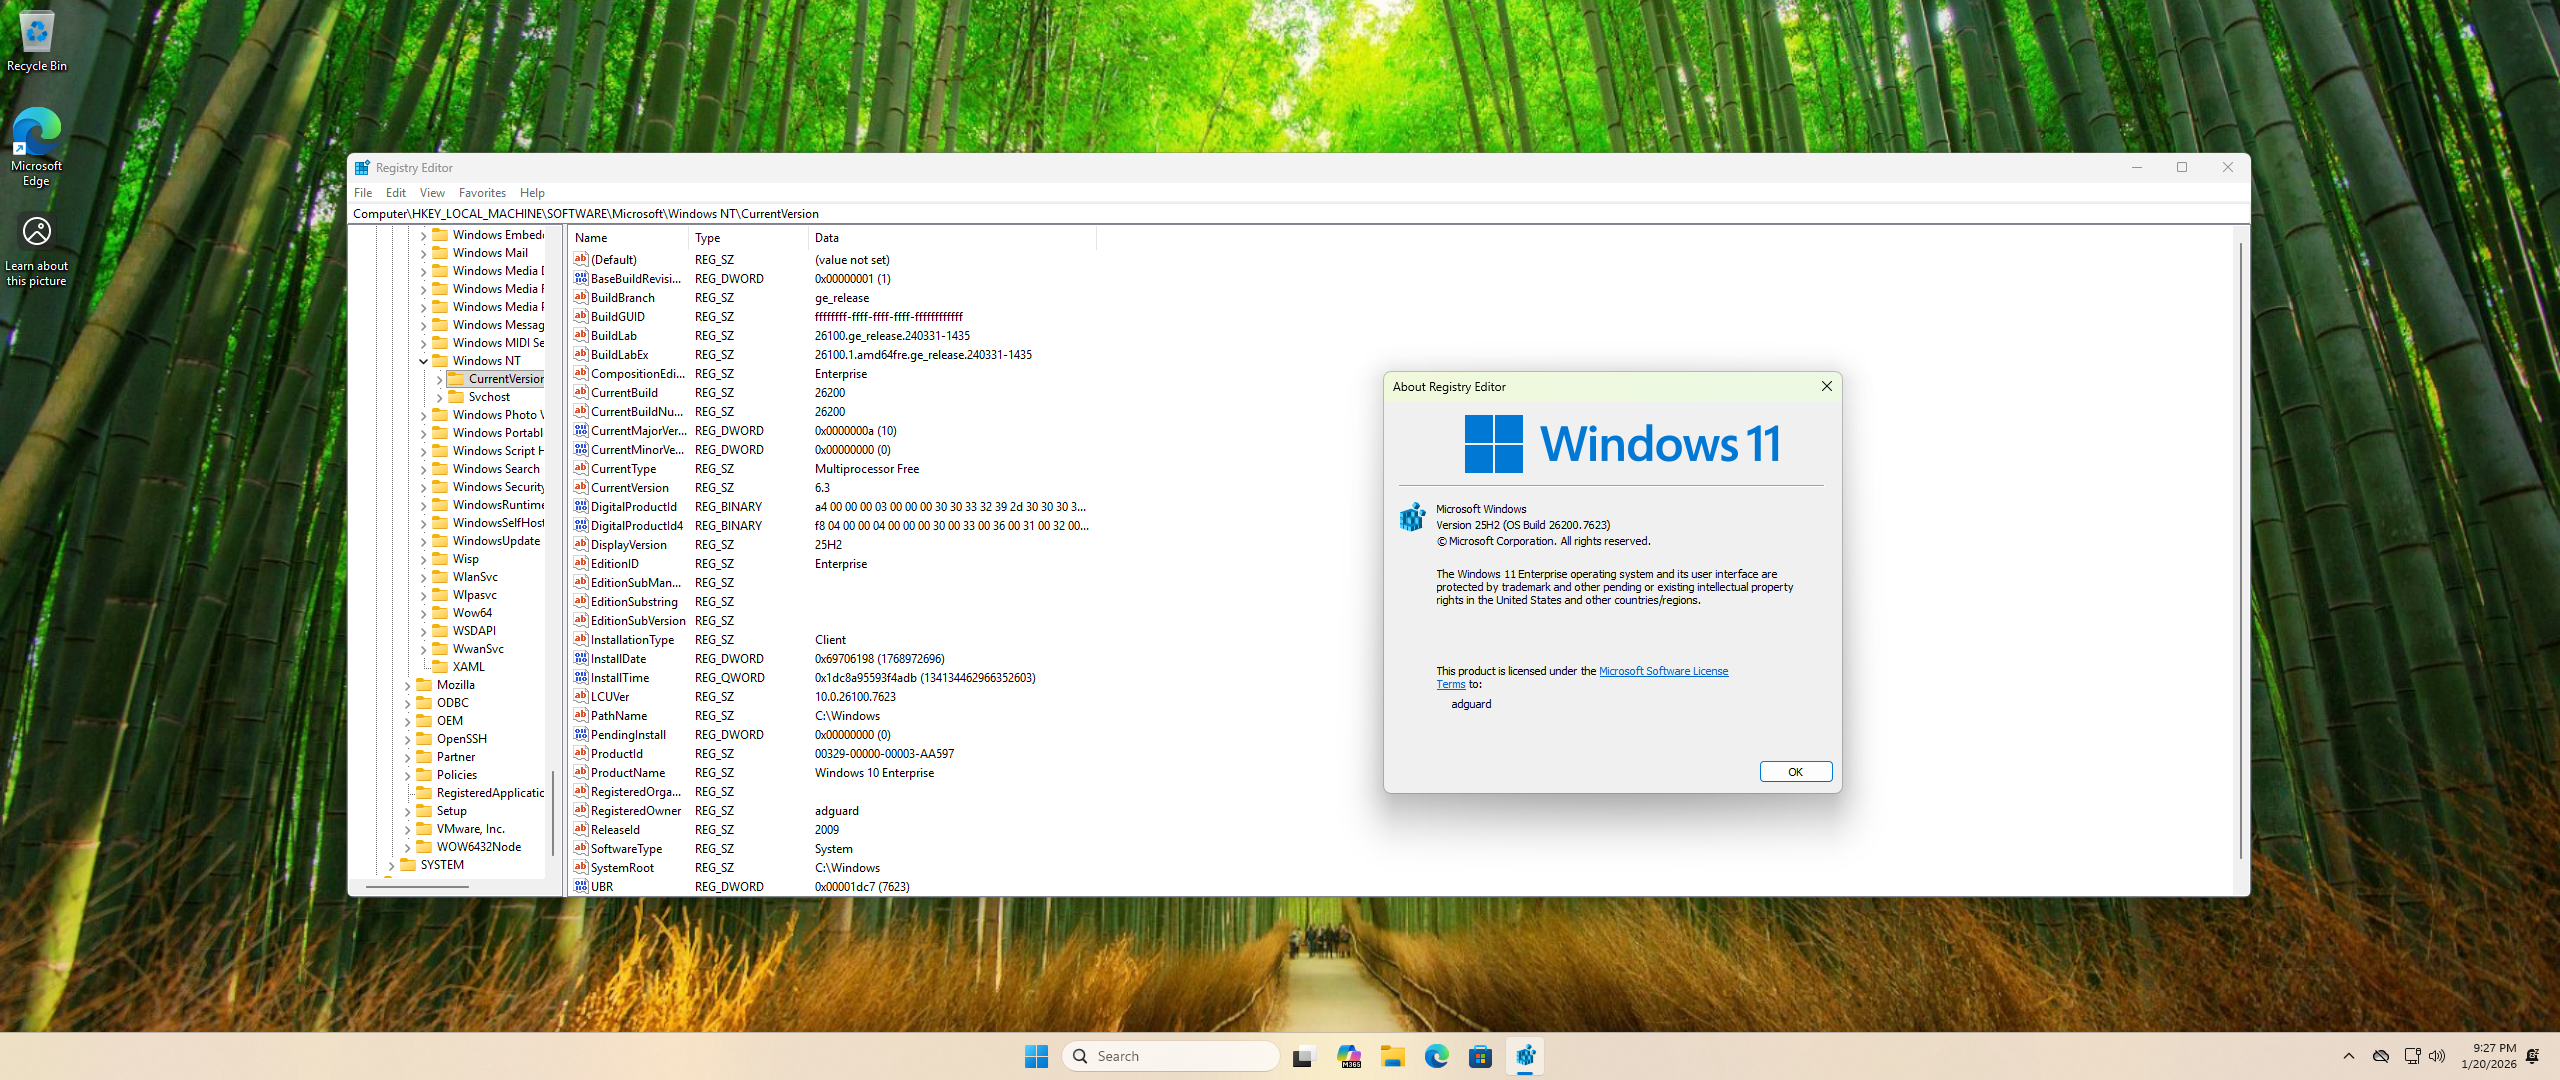Image resolution: width=2560 pixels, height=1080 pixels.
Task: Click OK in the About Registry Editor dialog
Action: [x=1795, y=771]
